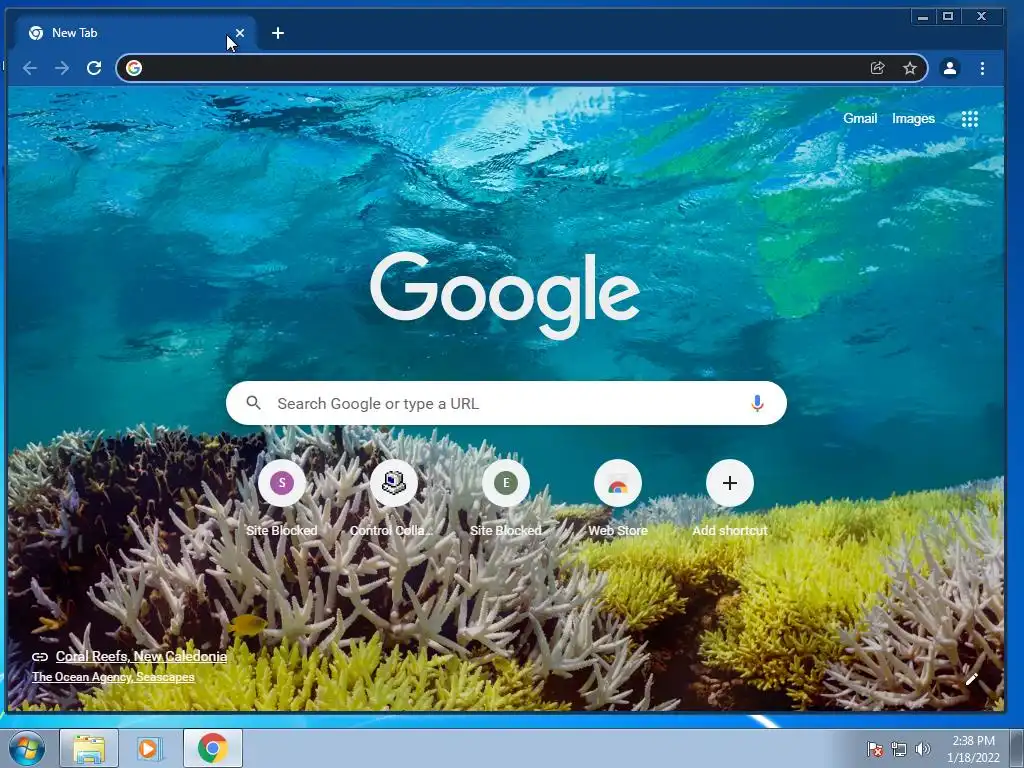Open Windows Explorer from taskbar
1024x768 pixels.
89,748
